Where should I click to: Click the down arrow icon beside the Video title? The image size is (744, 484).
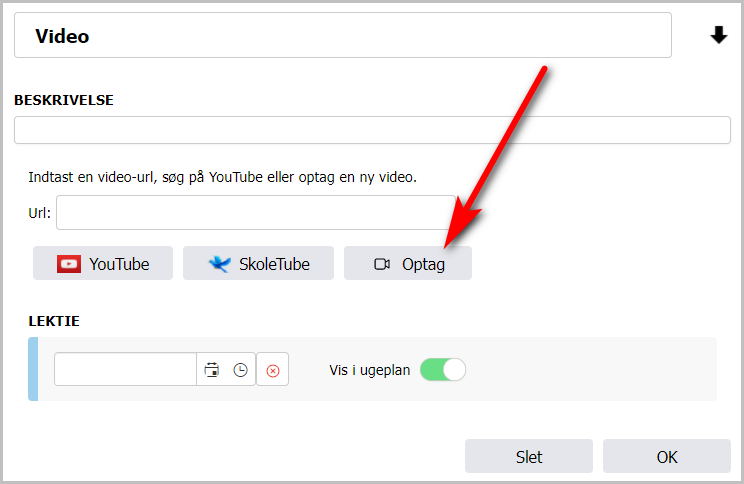pyautogui.click(x=719, y=35)
